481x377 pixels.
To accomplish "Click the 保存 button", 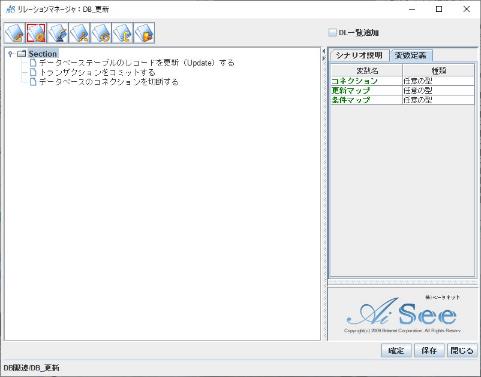I will (x=429, y=350).
